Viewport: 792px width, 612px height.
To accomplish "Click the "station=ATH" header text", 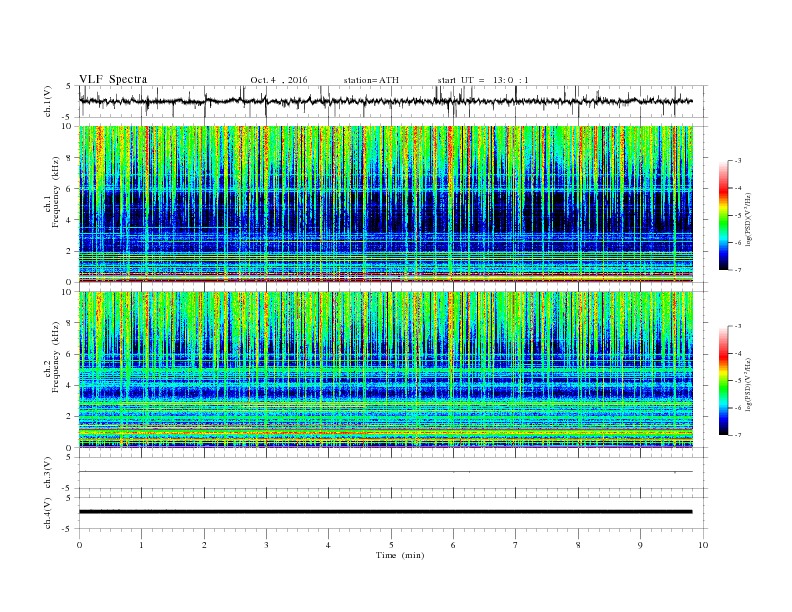I will click(371, 80).
